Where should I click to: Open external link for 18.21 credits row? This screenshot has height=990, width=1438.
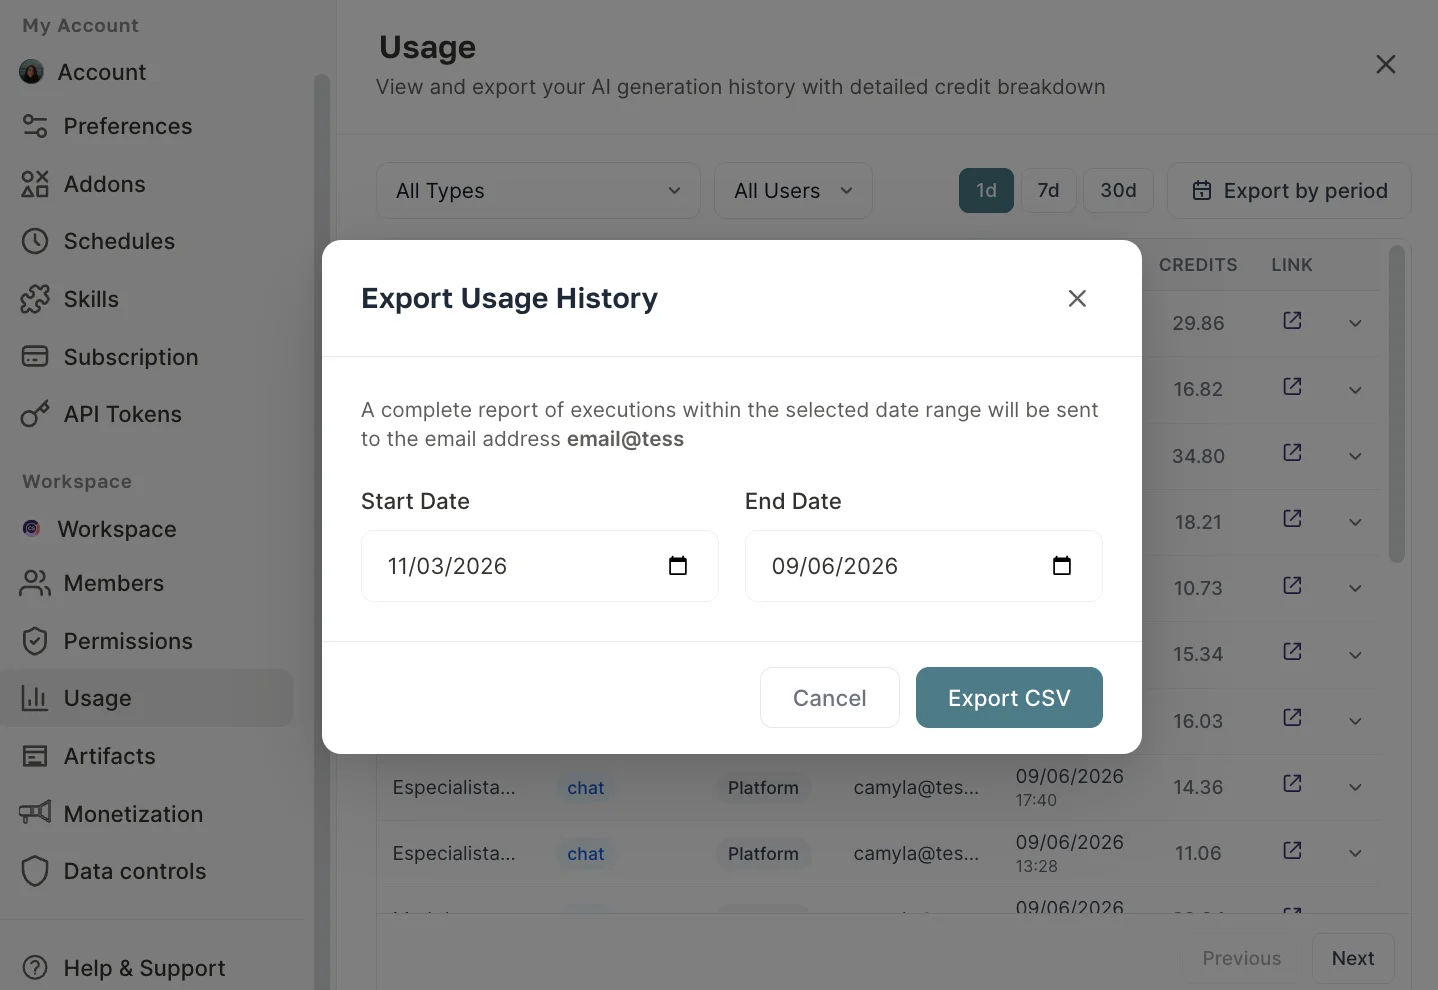click(1292, 518)
